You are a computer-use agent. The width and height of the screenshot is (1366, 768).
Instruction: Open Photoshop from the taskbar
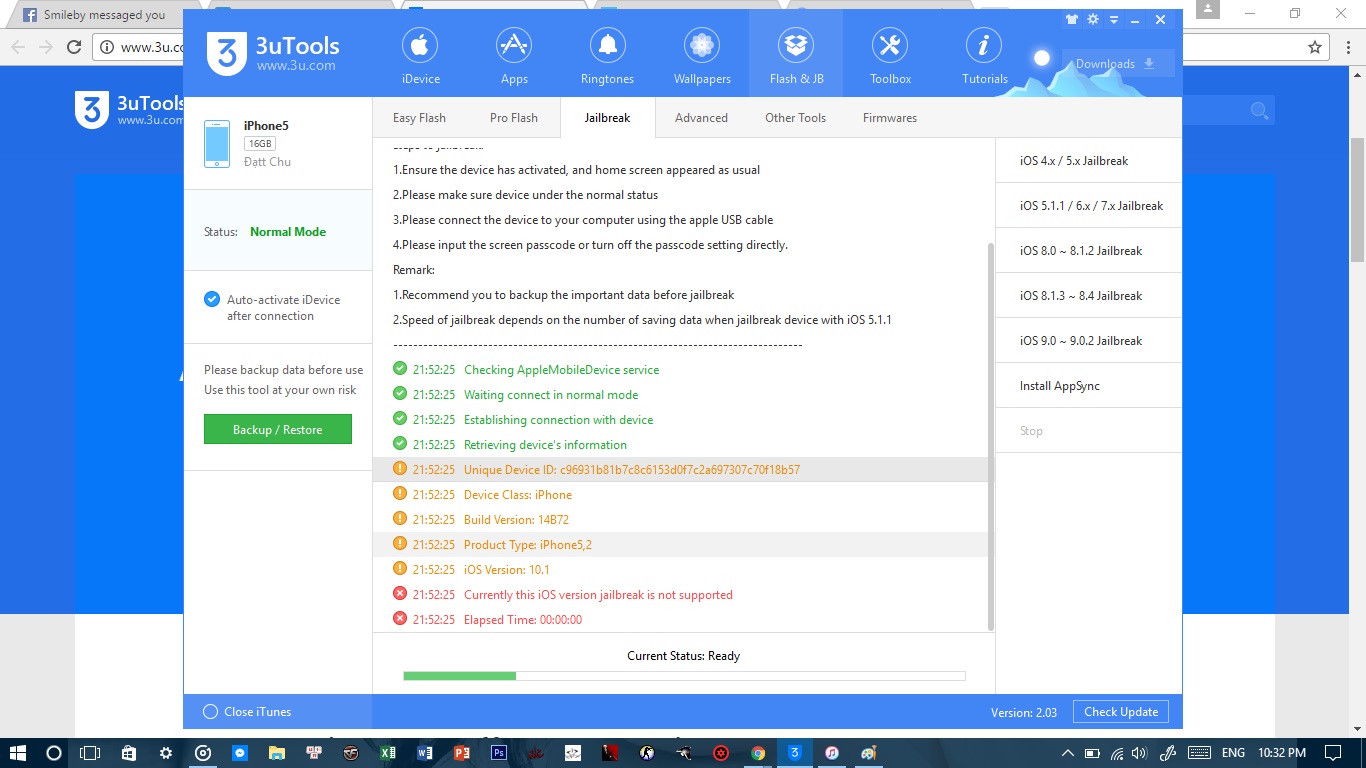click(499, 753)
